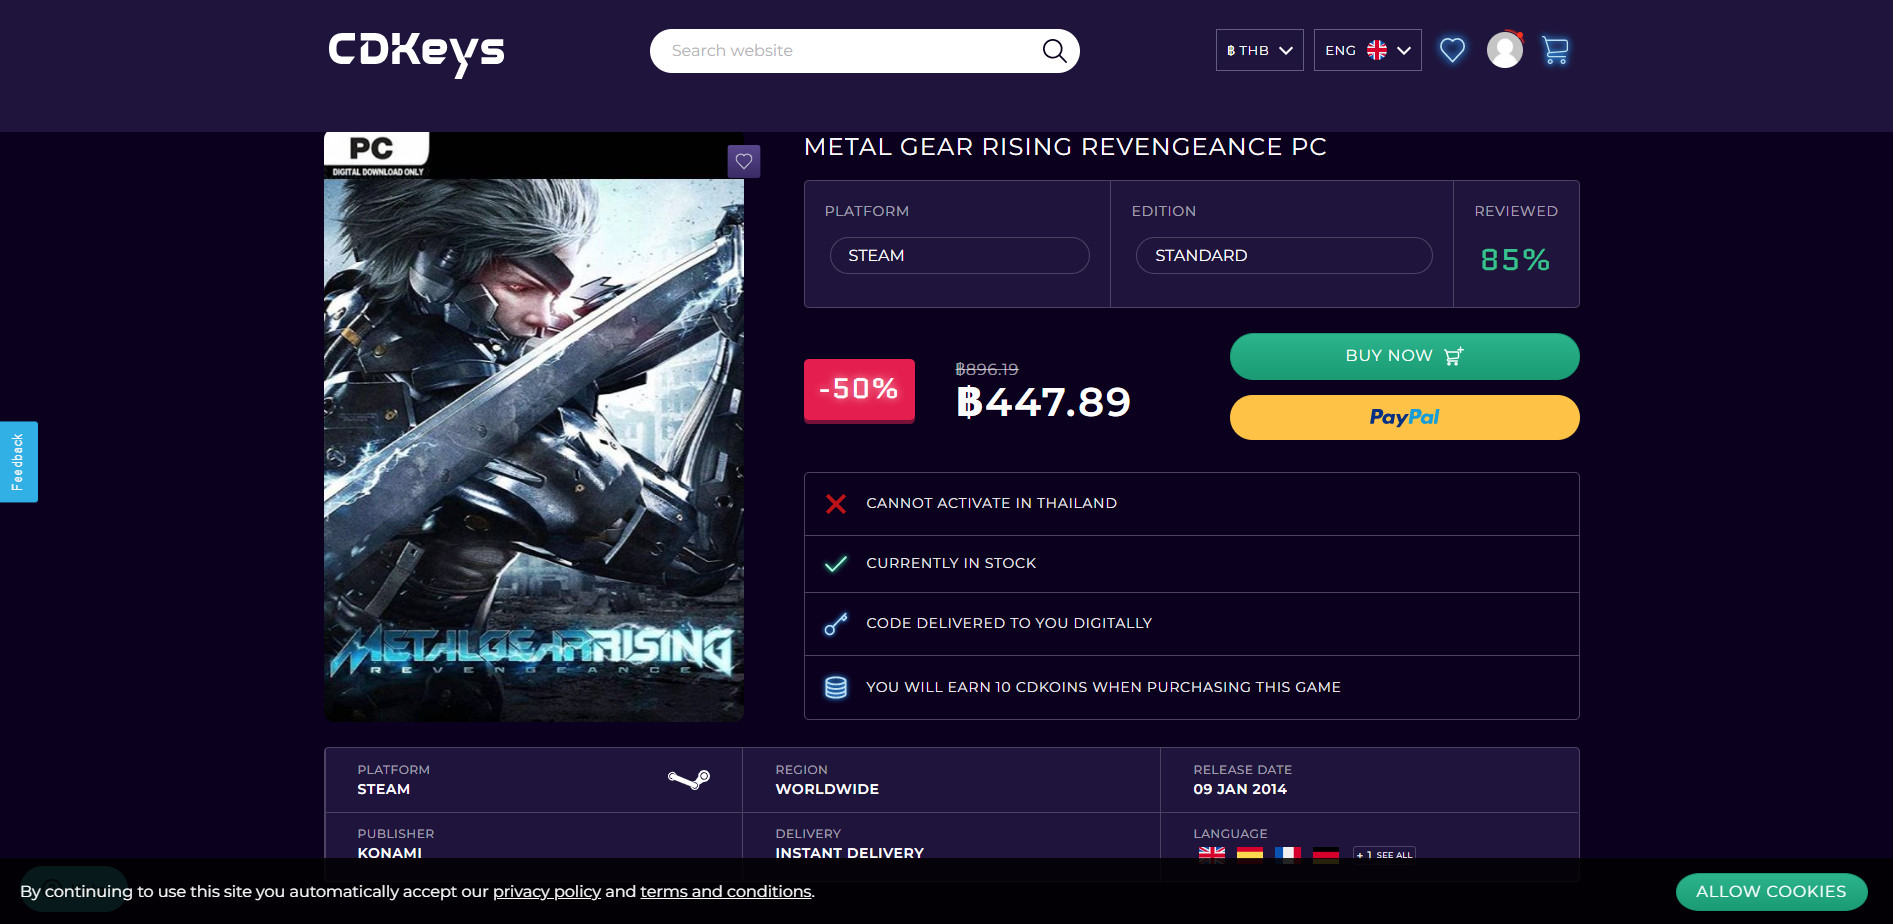Click the struck-through ฿896.19 price
1893x924 pixels.
986,369
